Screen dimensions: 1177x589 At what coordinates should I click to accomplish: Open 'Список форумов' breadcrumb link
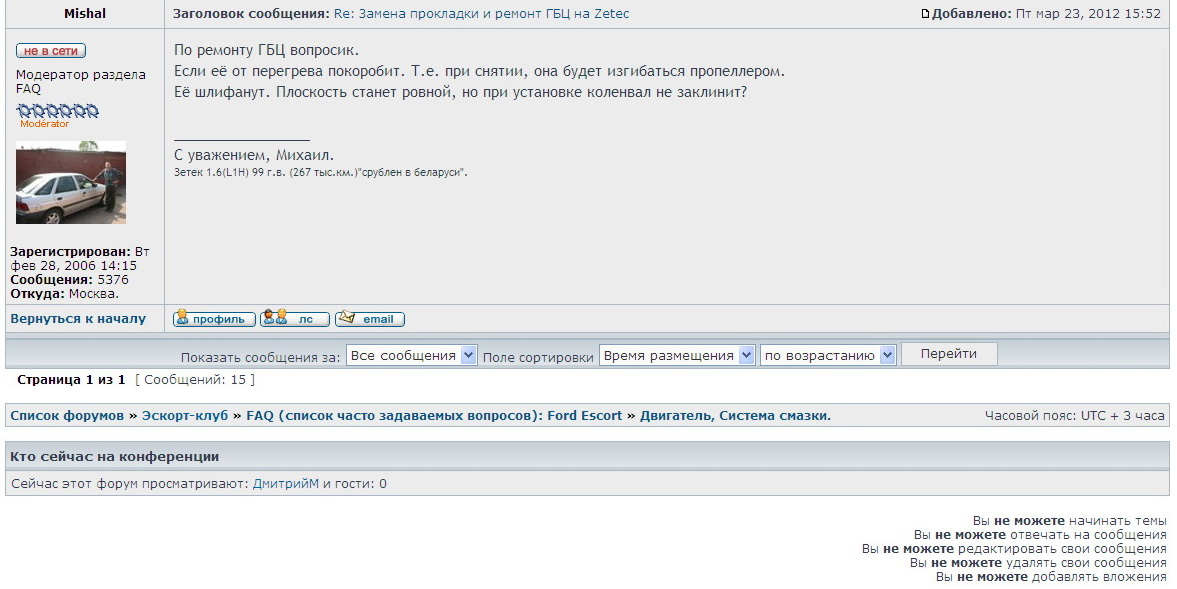(x=67, y=416)
